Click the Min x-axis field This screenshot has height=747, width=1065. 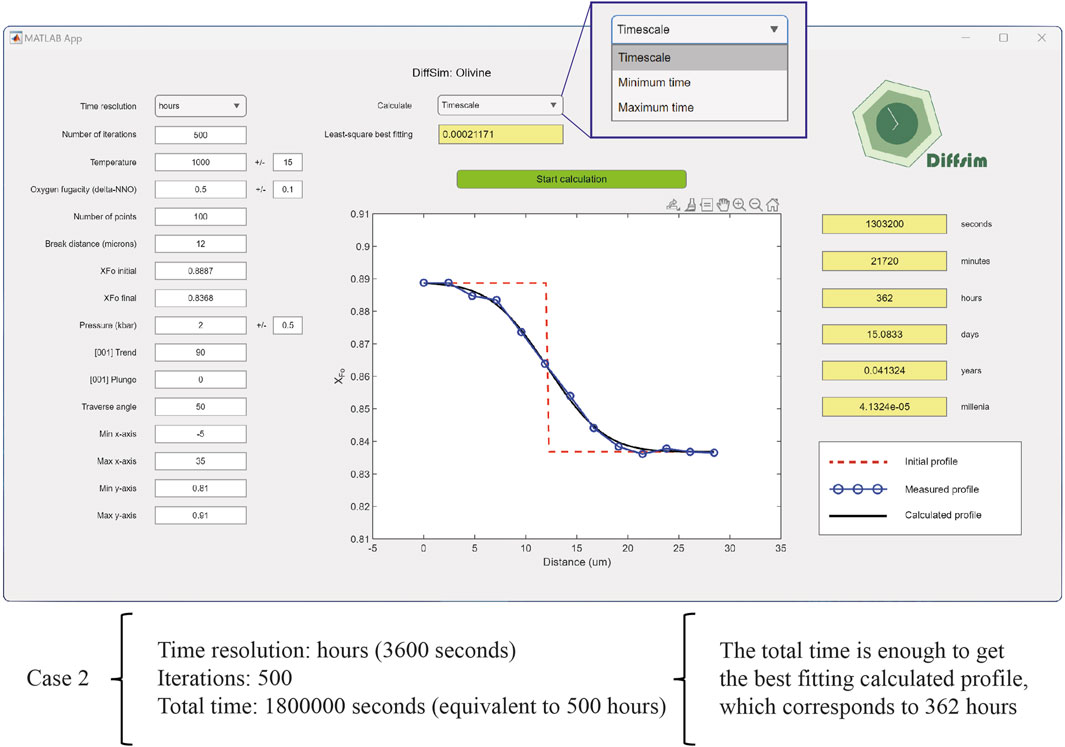(x=200, y=434)
